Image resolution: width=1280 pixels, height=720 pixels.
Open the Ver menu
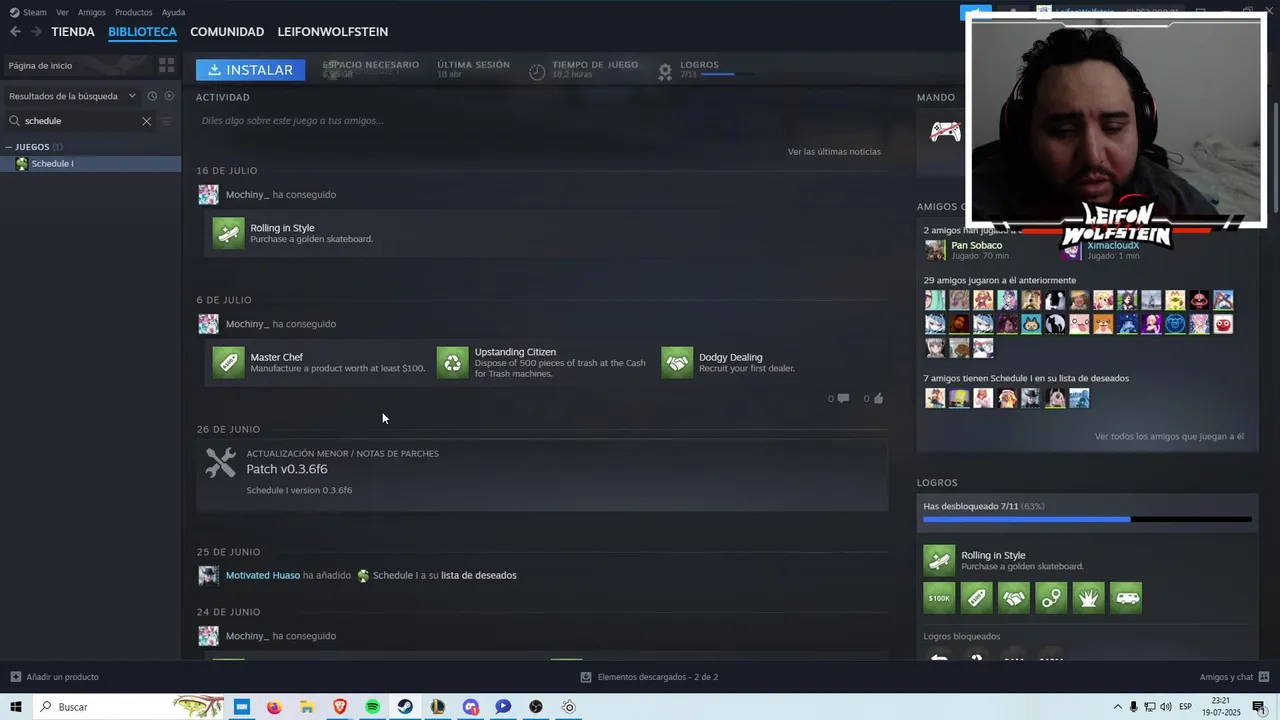pyautogui.click(x=62, y=12)
